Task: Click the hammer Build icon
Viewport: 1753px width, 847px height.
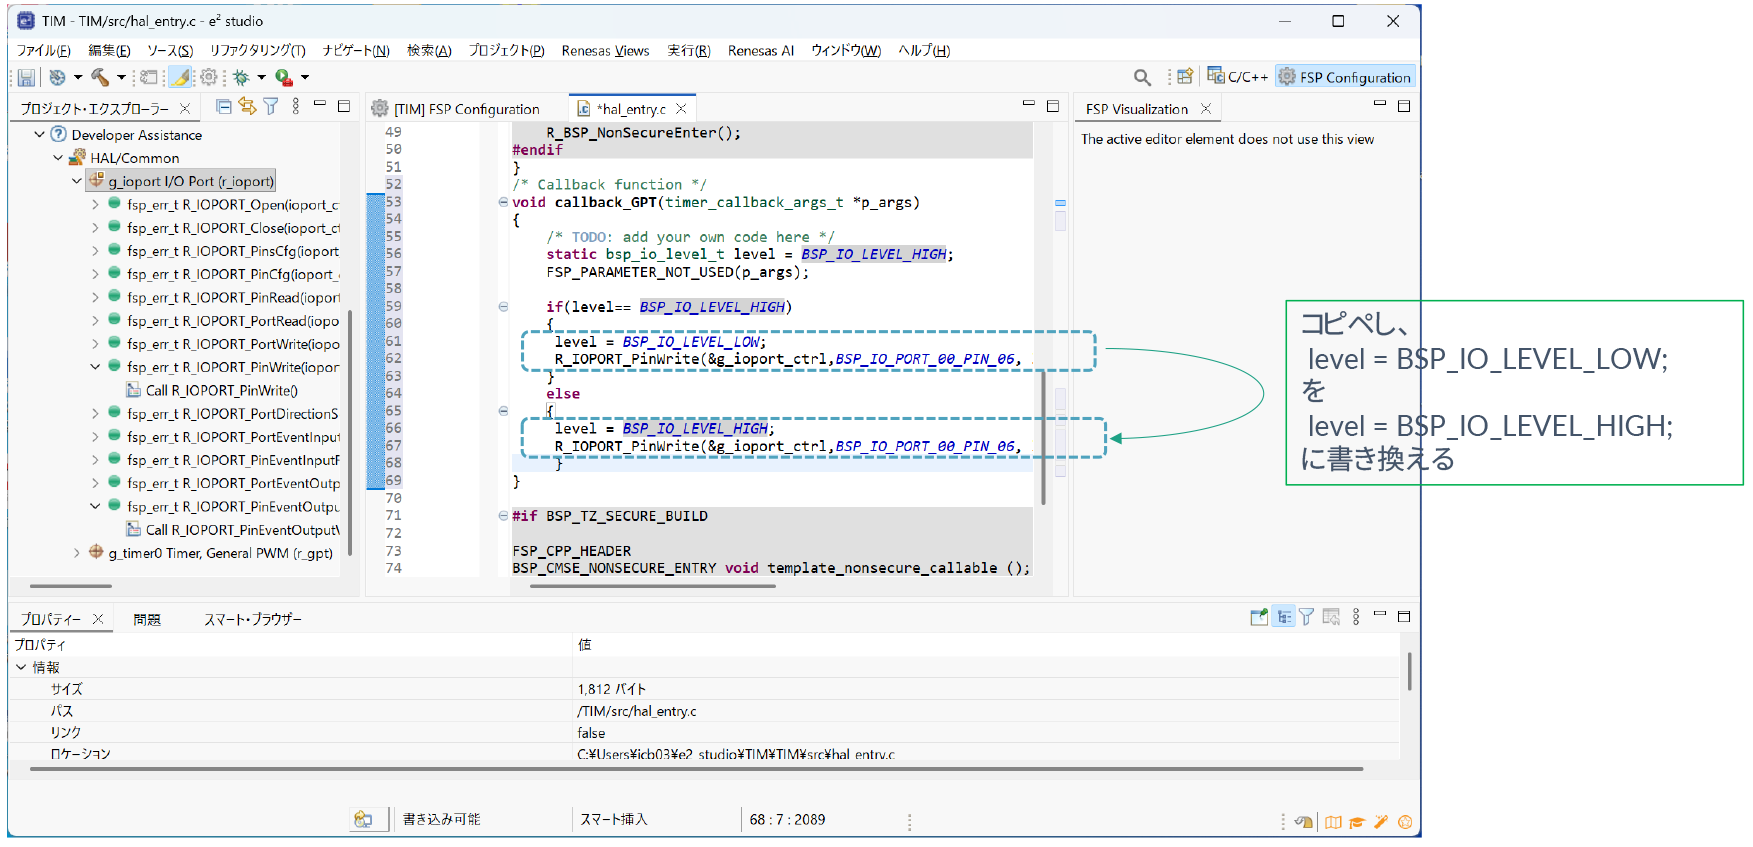Action: click(x=100, y=77)
